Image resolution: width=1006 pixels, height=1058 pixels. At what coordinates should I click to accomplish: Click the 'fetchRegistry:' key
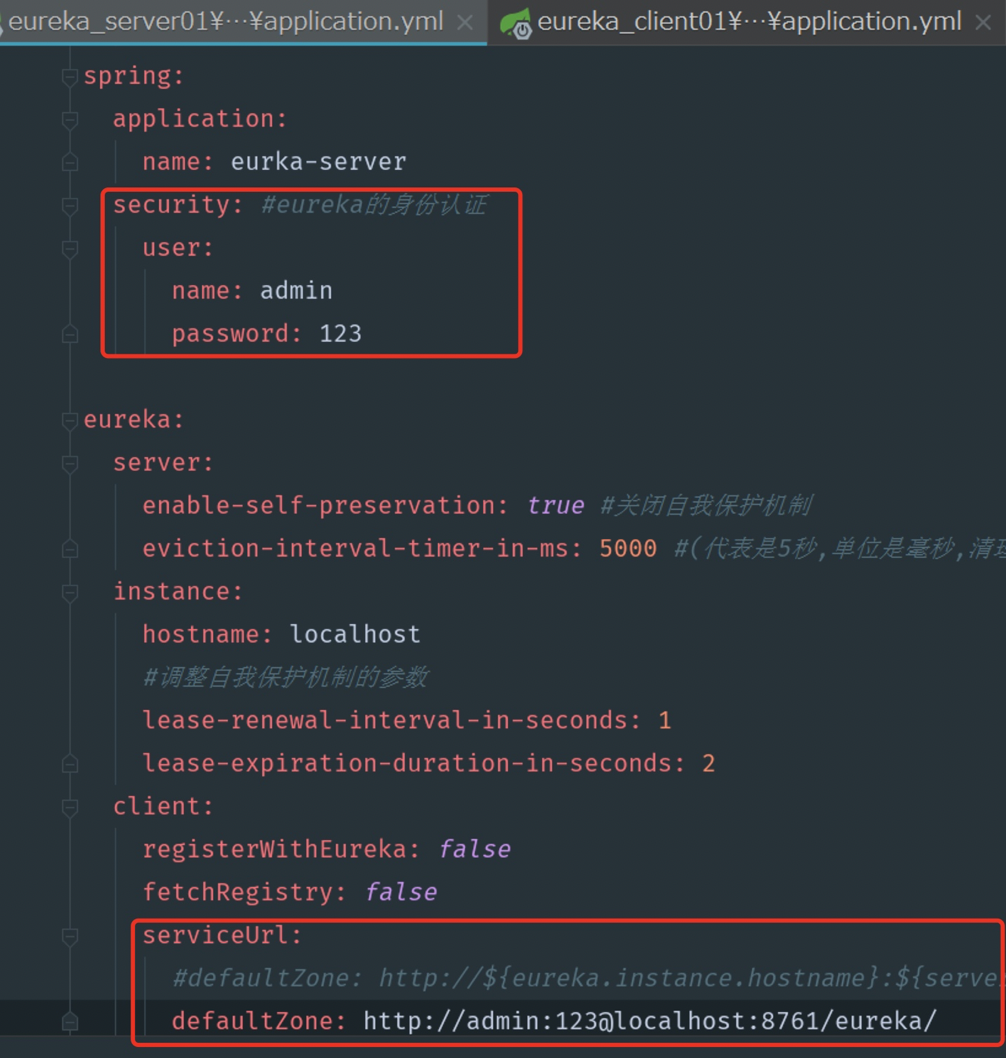click(x=244, y=892)
